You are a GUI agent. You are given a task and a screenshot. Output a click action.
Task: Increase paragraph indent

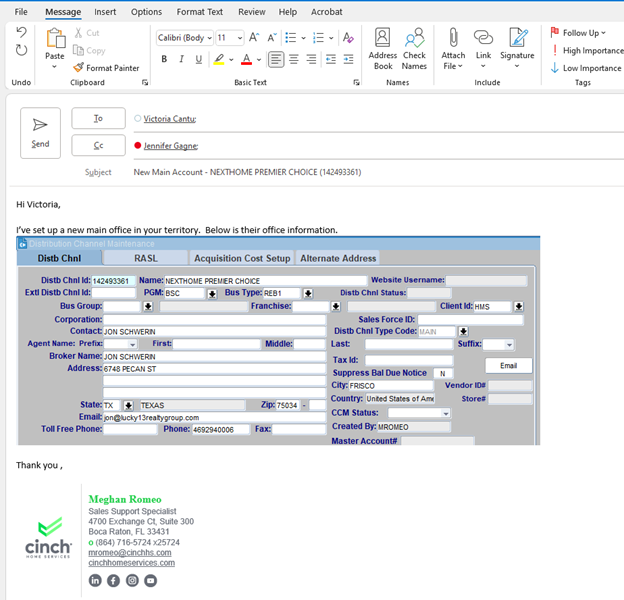[348, 60]
